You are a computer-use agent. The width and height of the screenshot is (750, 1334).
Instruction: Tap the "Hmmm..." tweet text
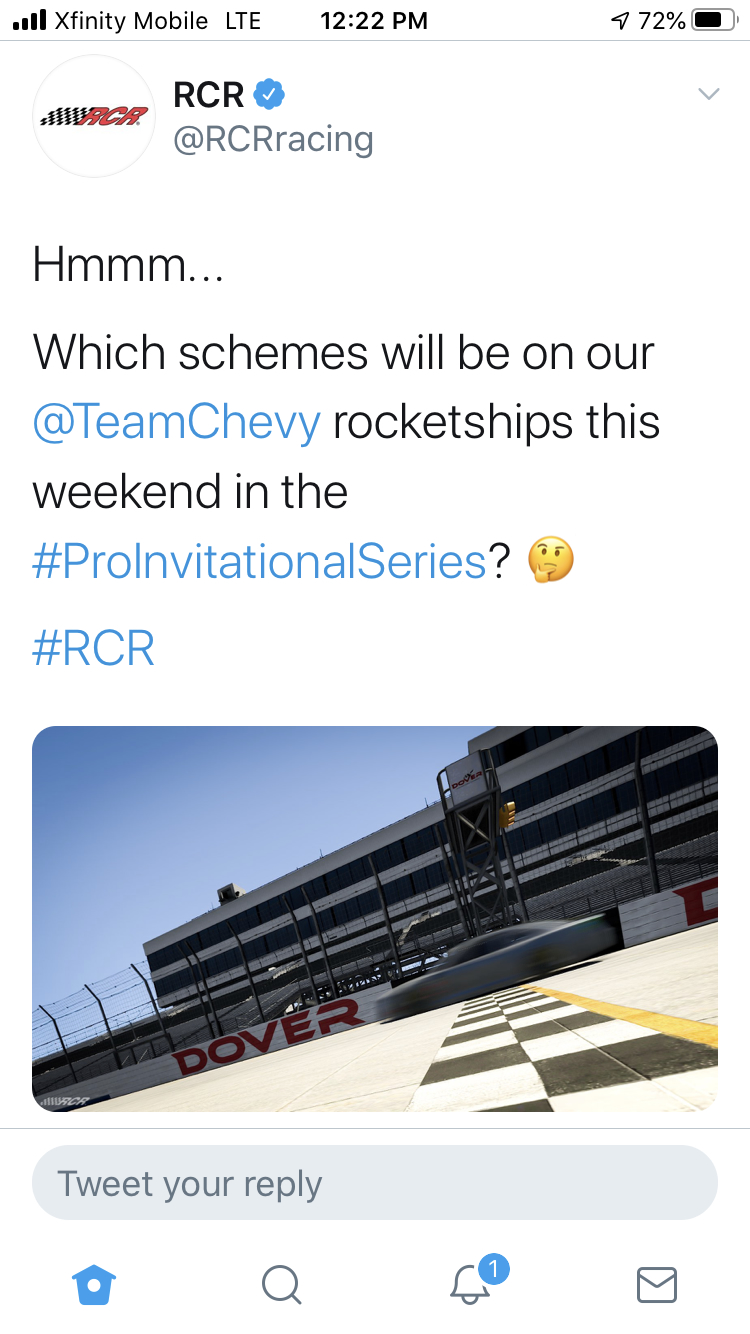click(x=128, y=265)
